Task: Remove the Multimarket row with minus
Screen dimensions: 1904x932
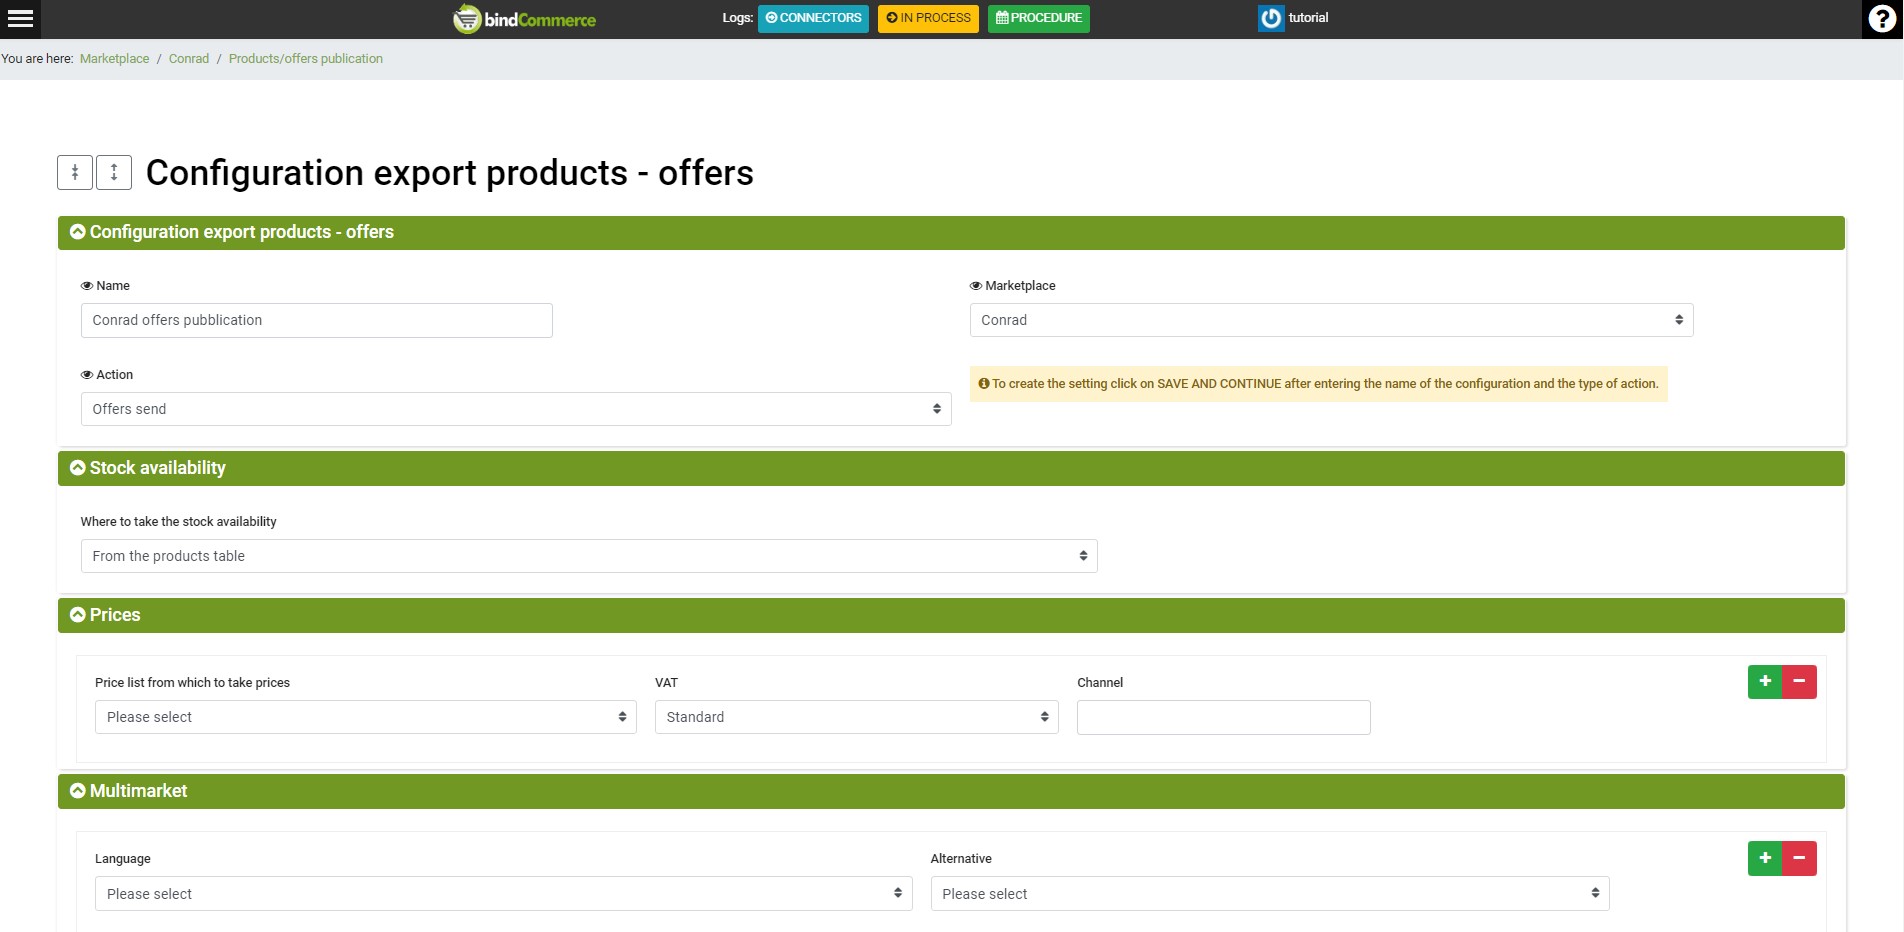Action: (x=1799, y=858)
